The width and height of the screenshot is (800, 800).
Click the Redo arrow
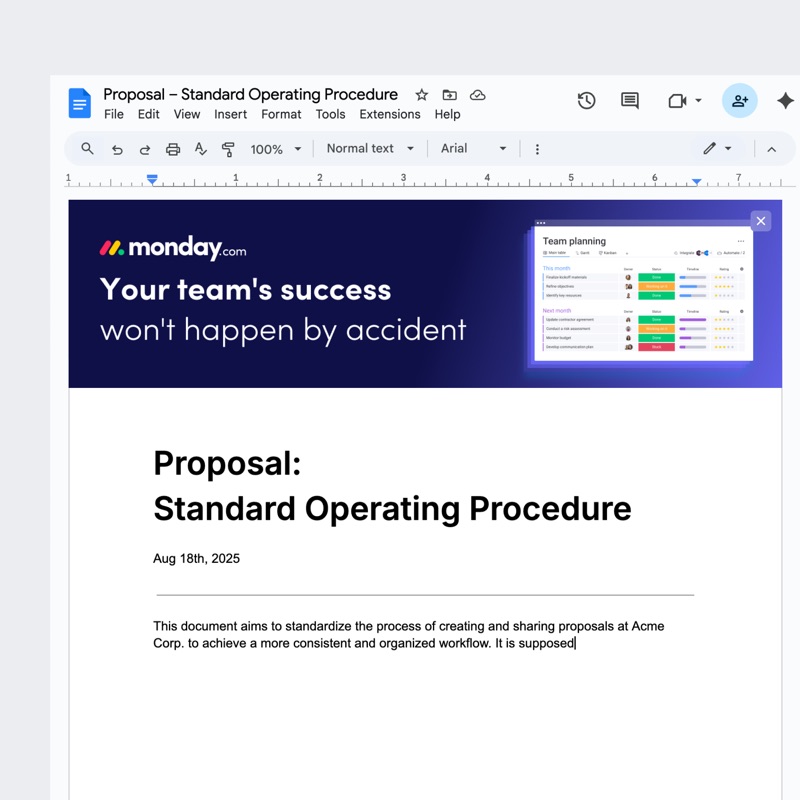pos(145,149)
